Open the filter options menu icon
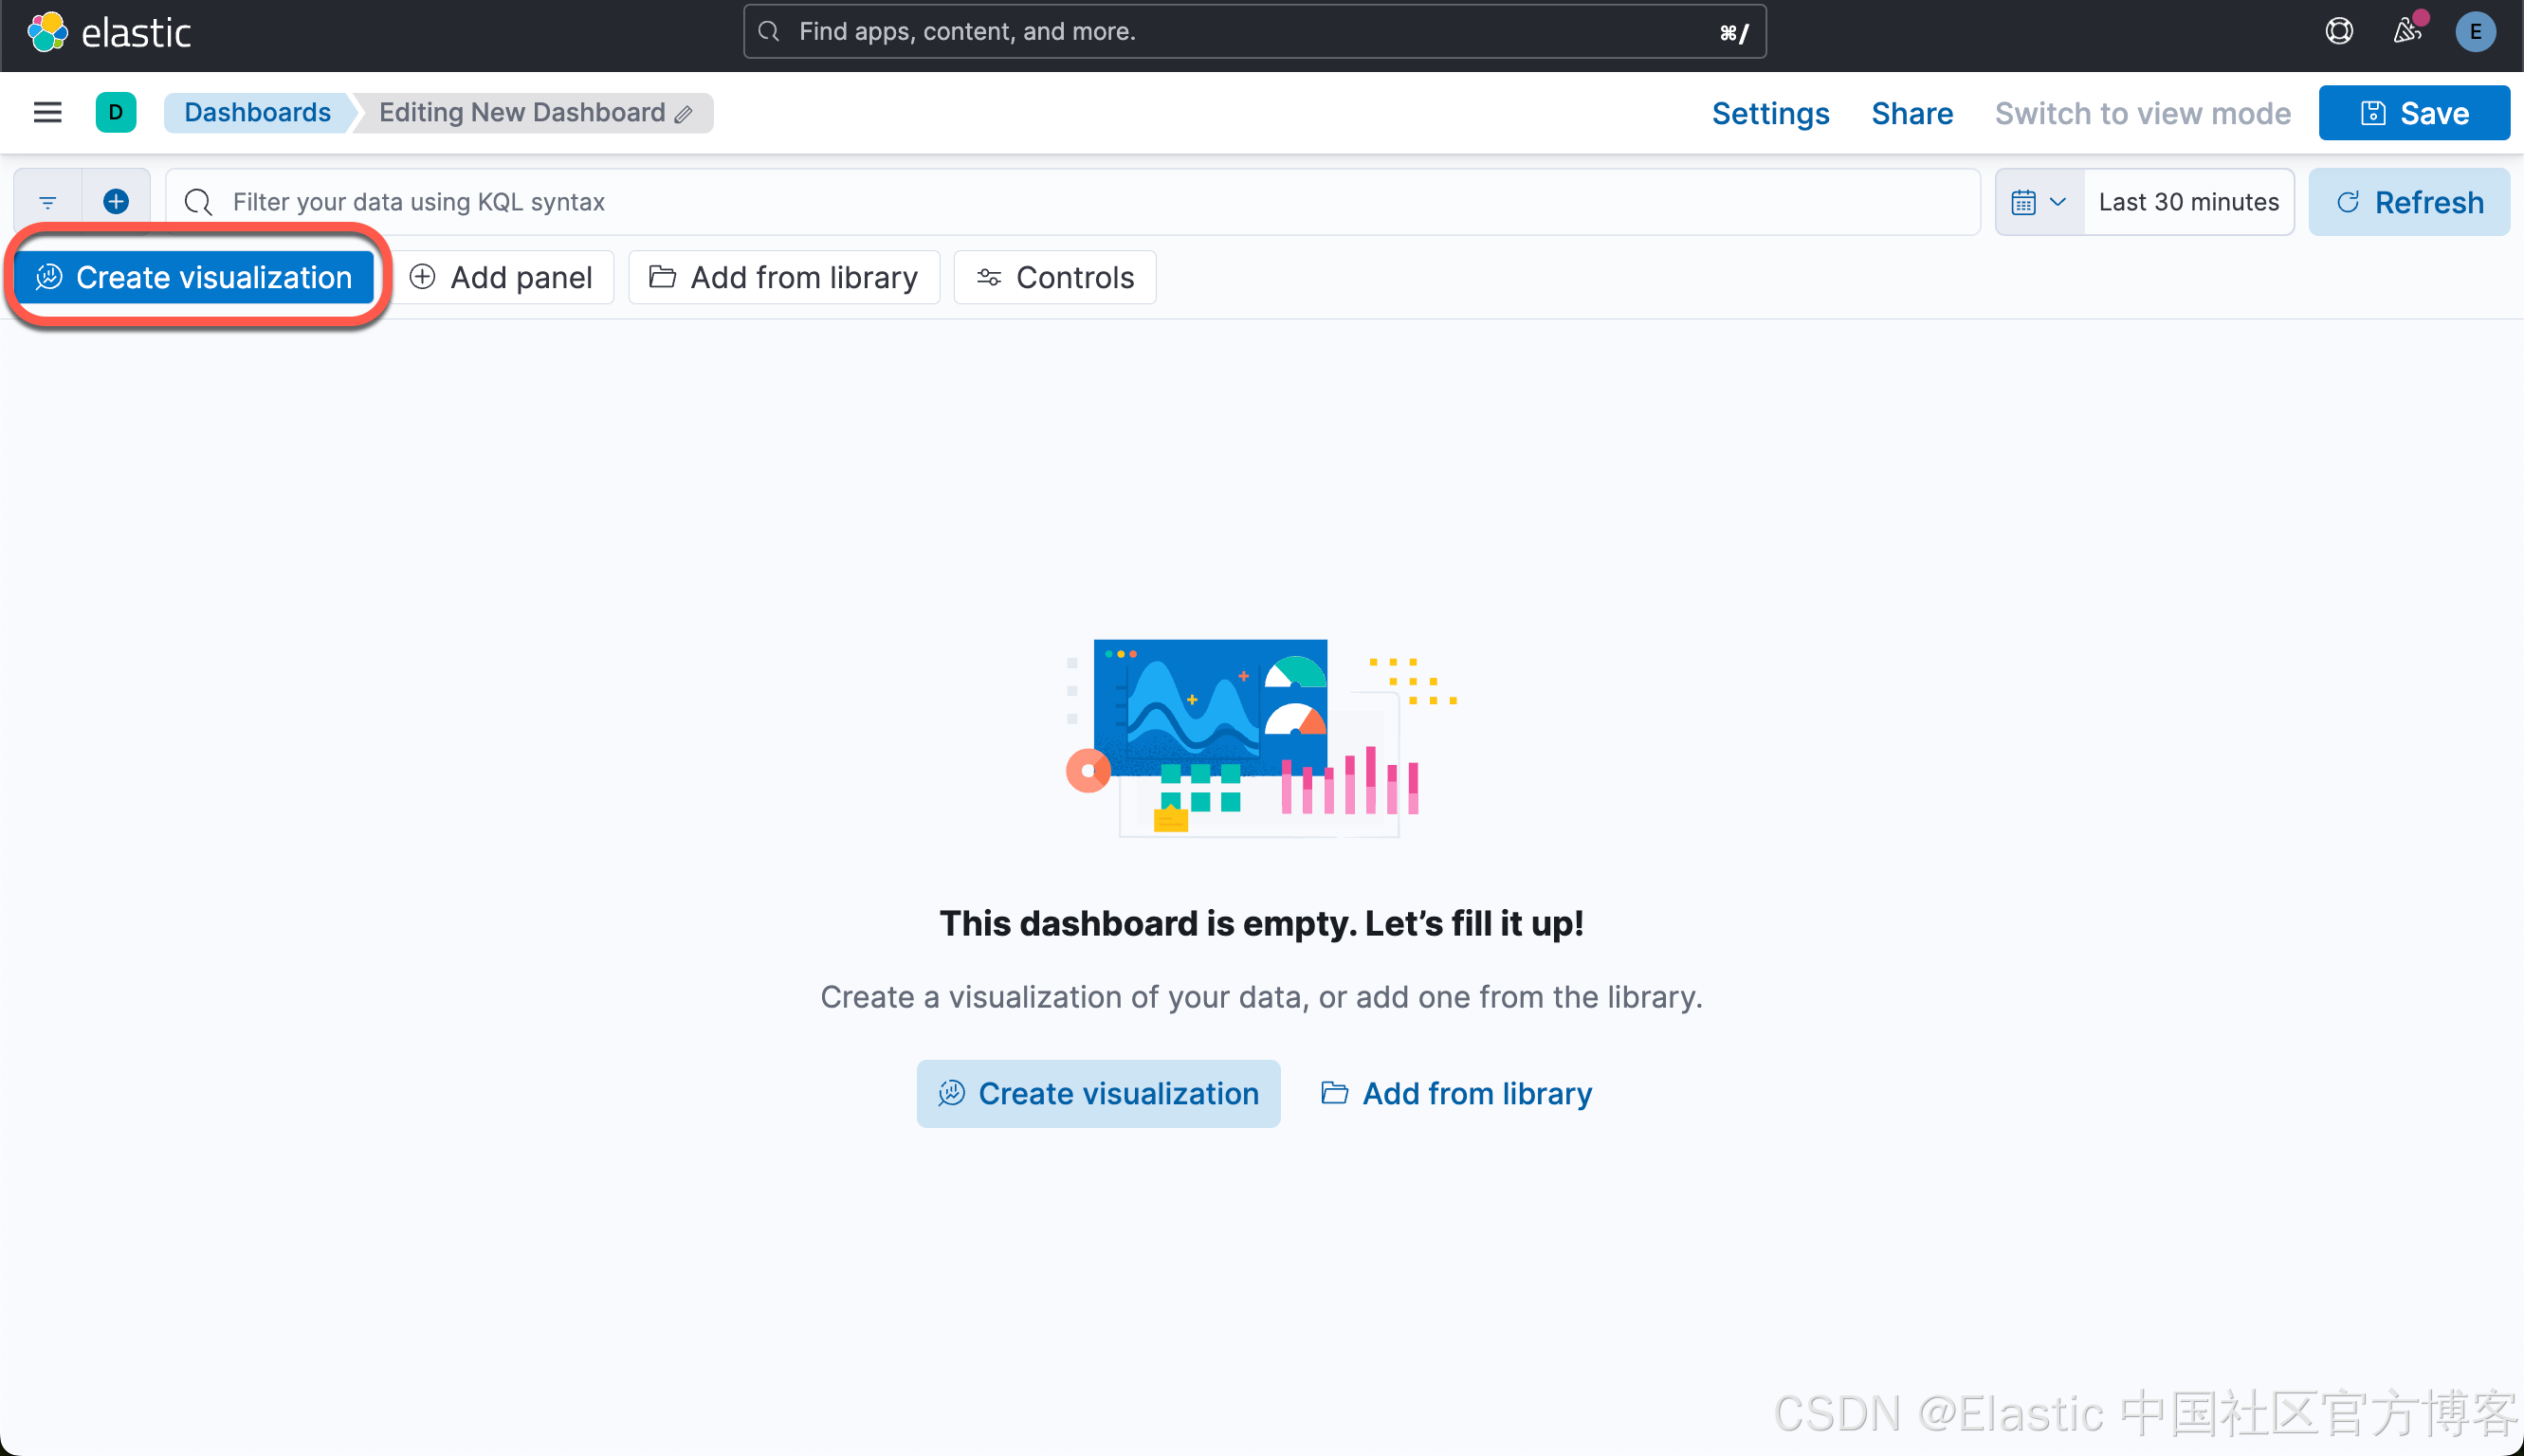 tap(47, 202)
